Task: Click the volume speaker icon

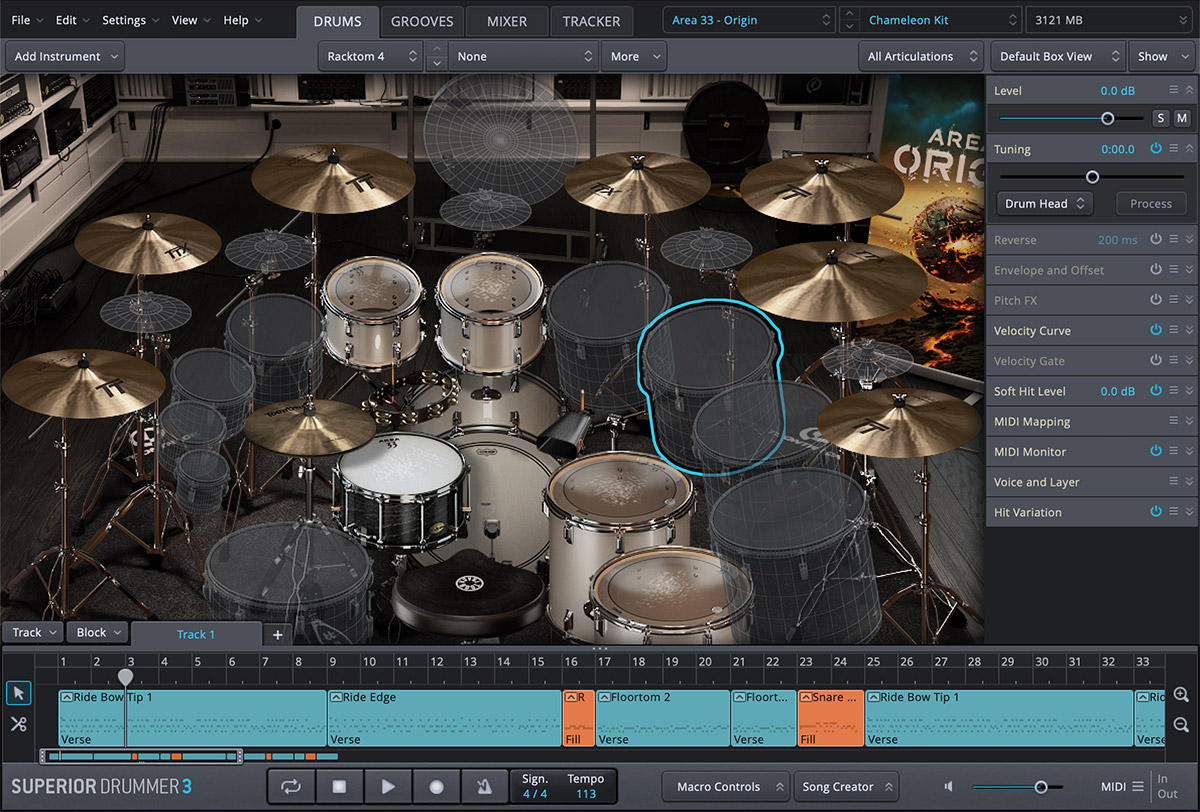Action: tap(949, 787)
